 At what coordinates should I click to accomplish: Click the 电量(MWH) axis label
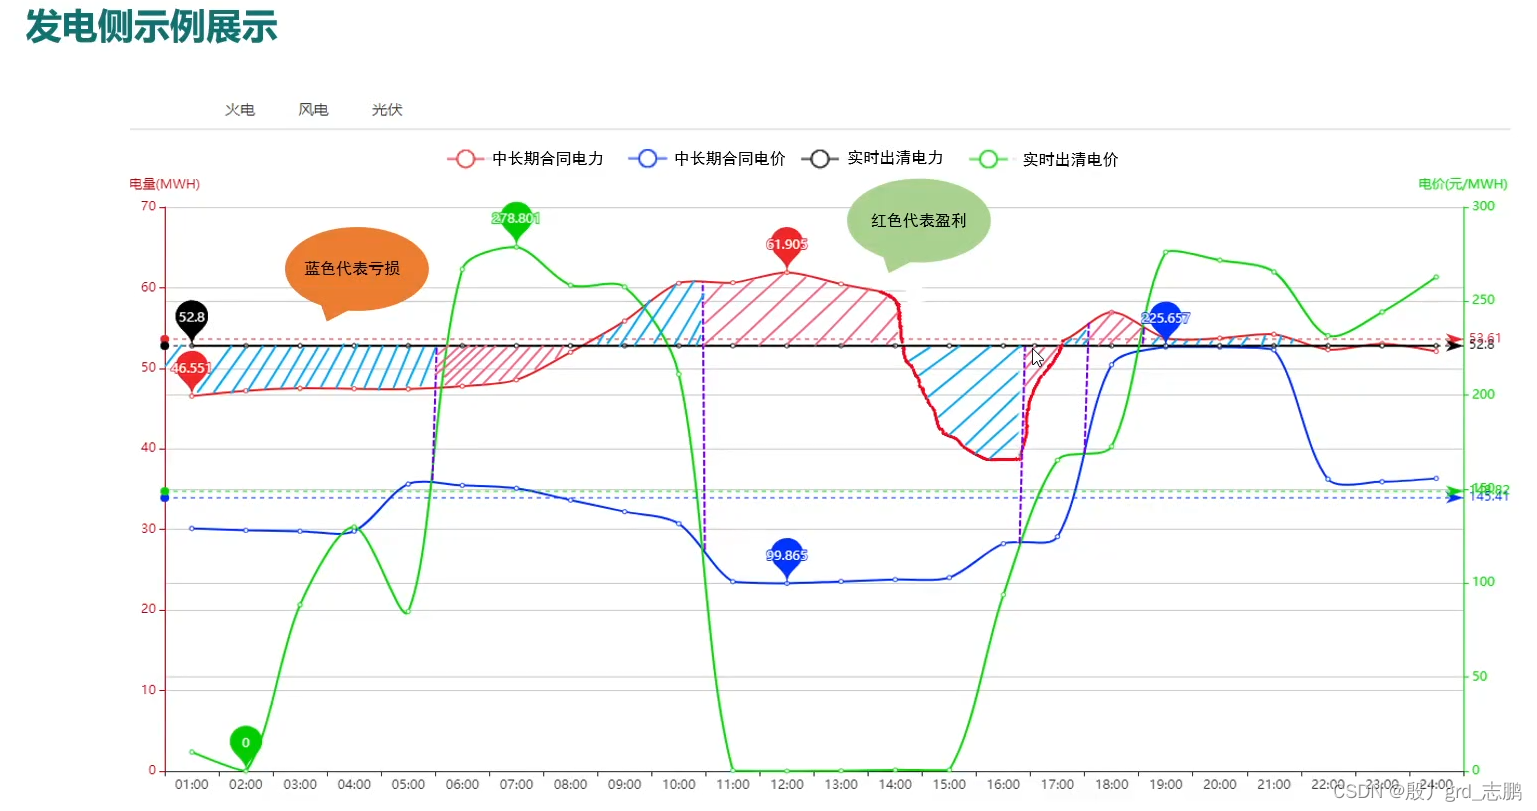point(164,184)
